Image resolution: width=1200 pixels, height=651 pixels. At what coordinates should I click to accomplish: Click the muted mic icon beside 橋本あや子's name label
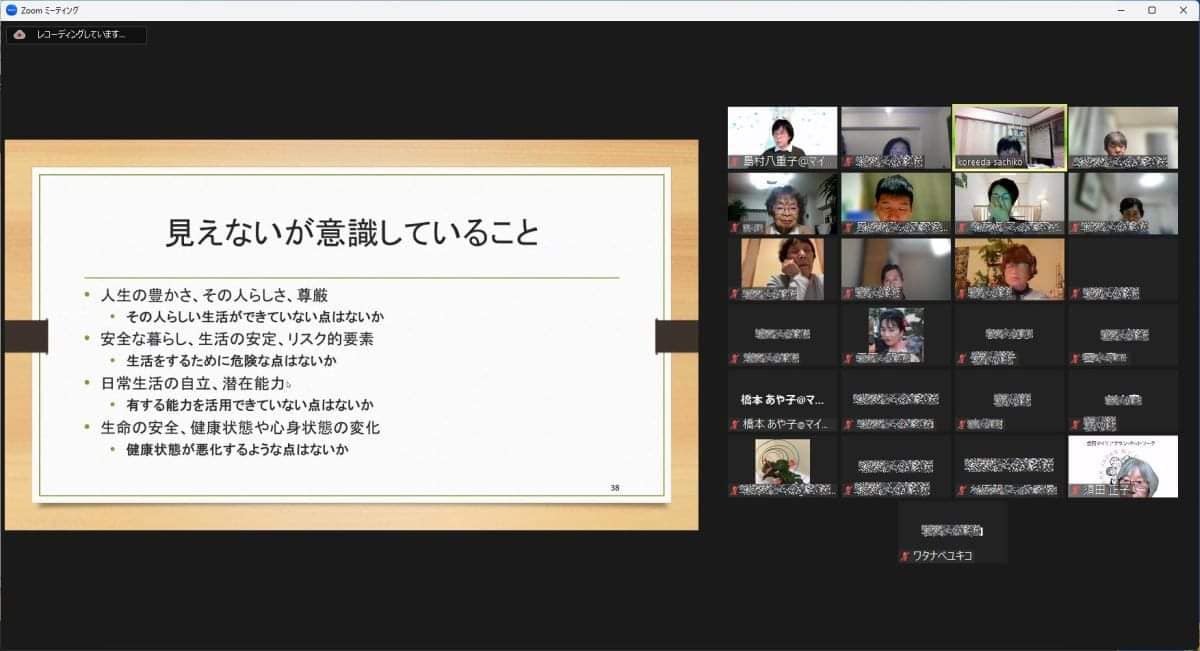[736, 424]
